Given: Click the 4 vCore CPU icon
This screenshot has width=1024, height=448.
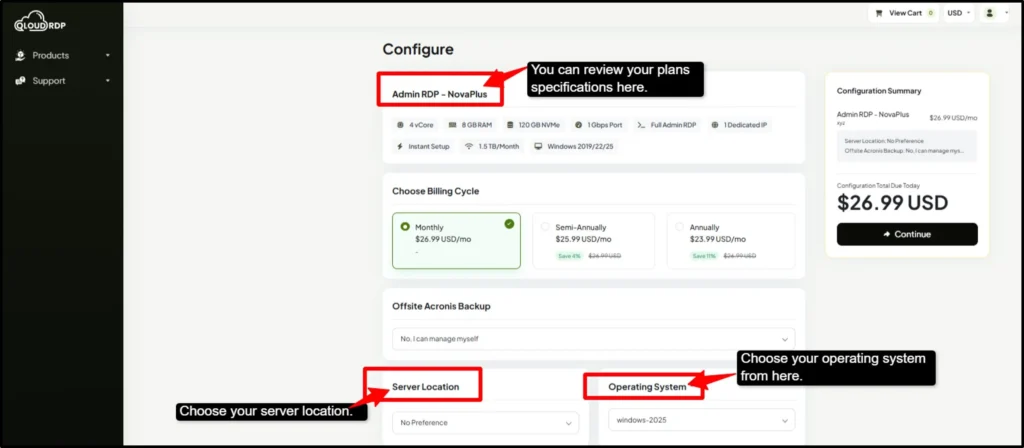Looking at the screenshot, I should pos(400,125).
